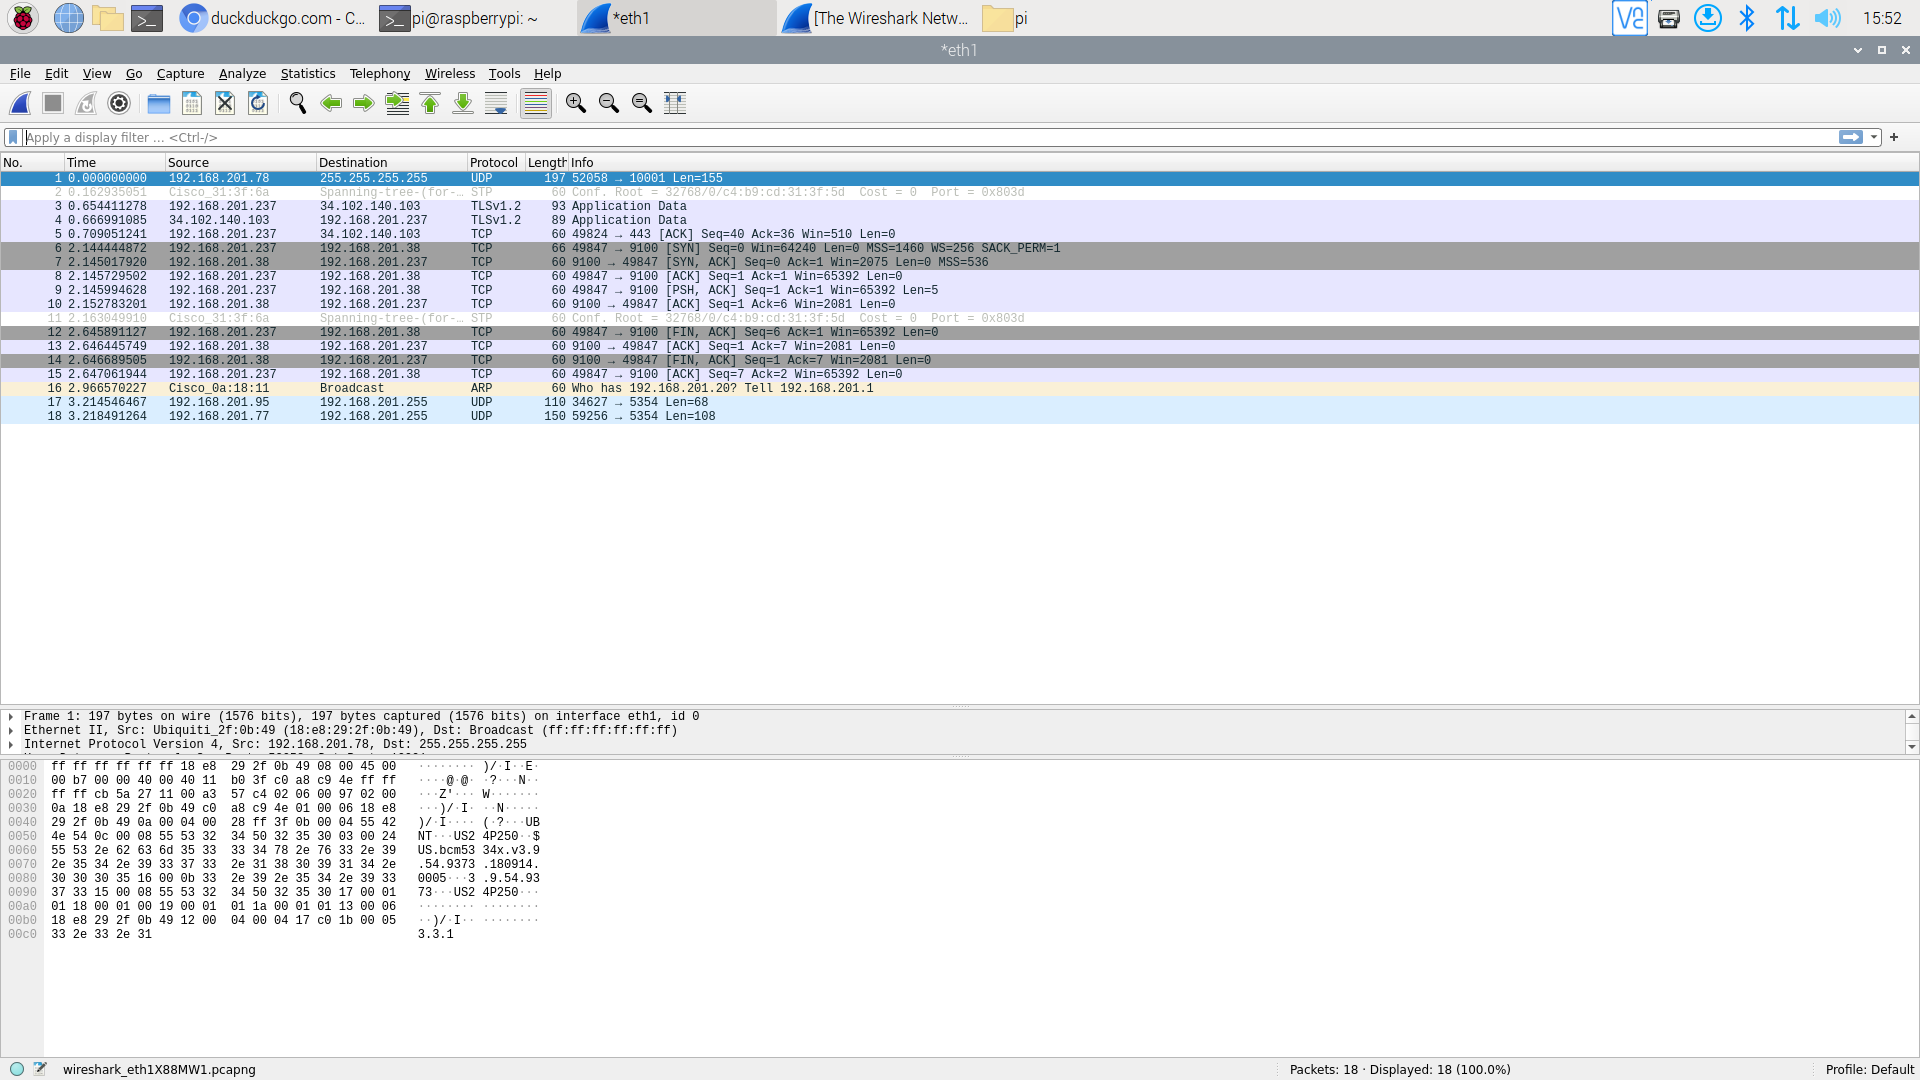Reload this capture file via the toolbar
The image size is (1920, 1080).
[258, 103]
